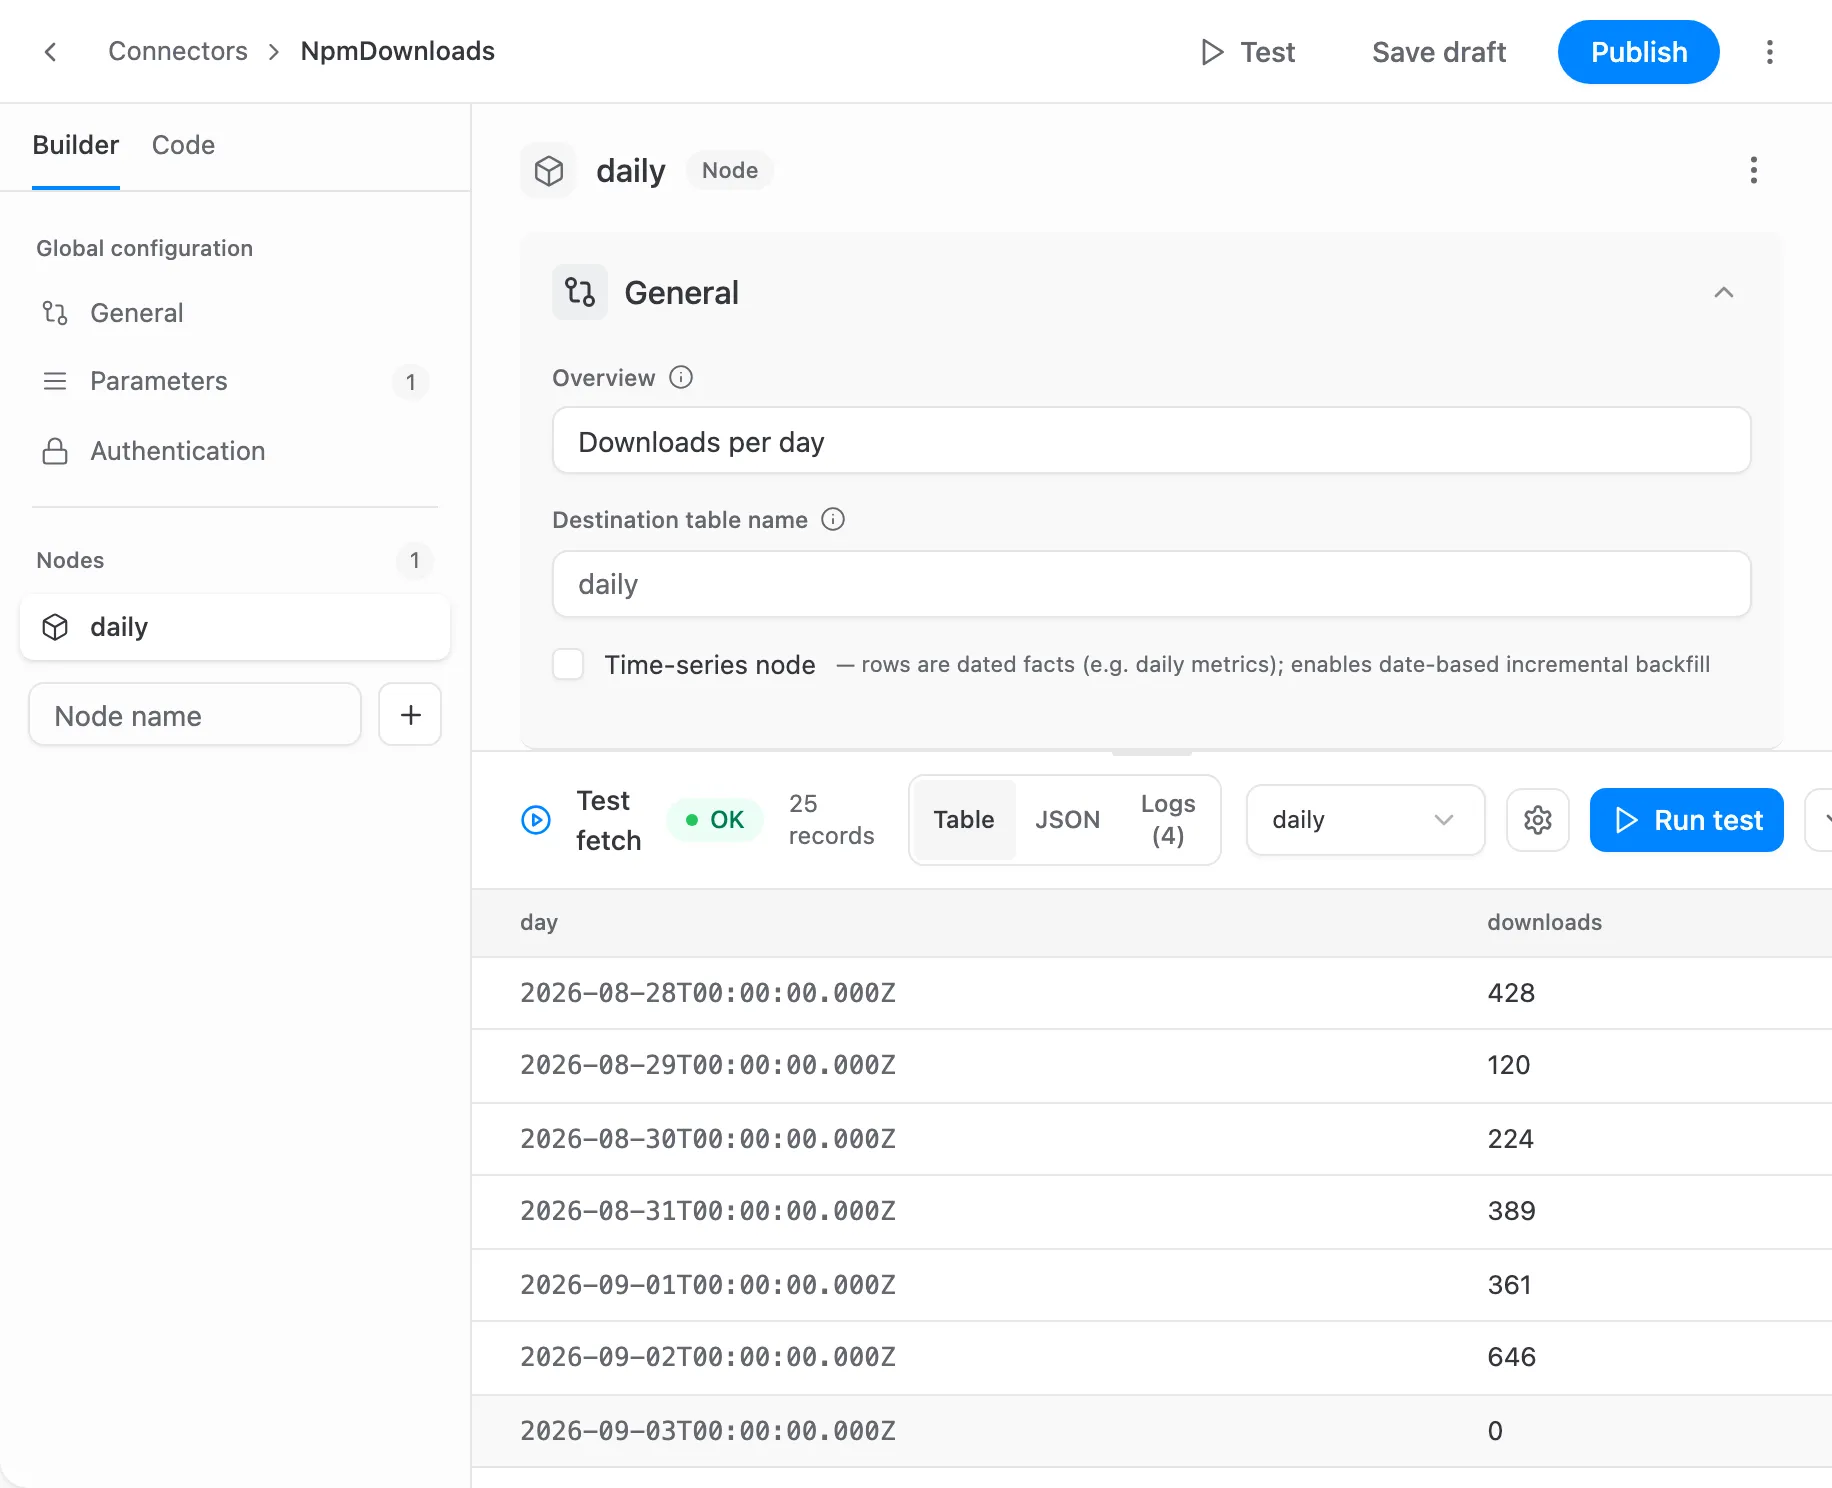Image resolution: width=1832 pixels, height=1488 pixels.
Task: Open the top bar three-dot menu
Action: click(x=1769, y=52)
